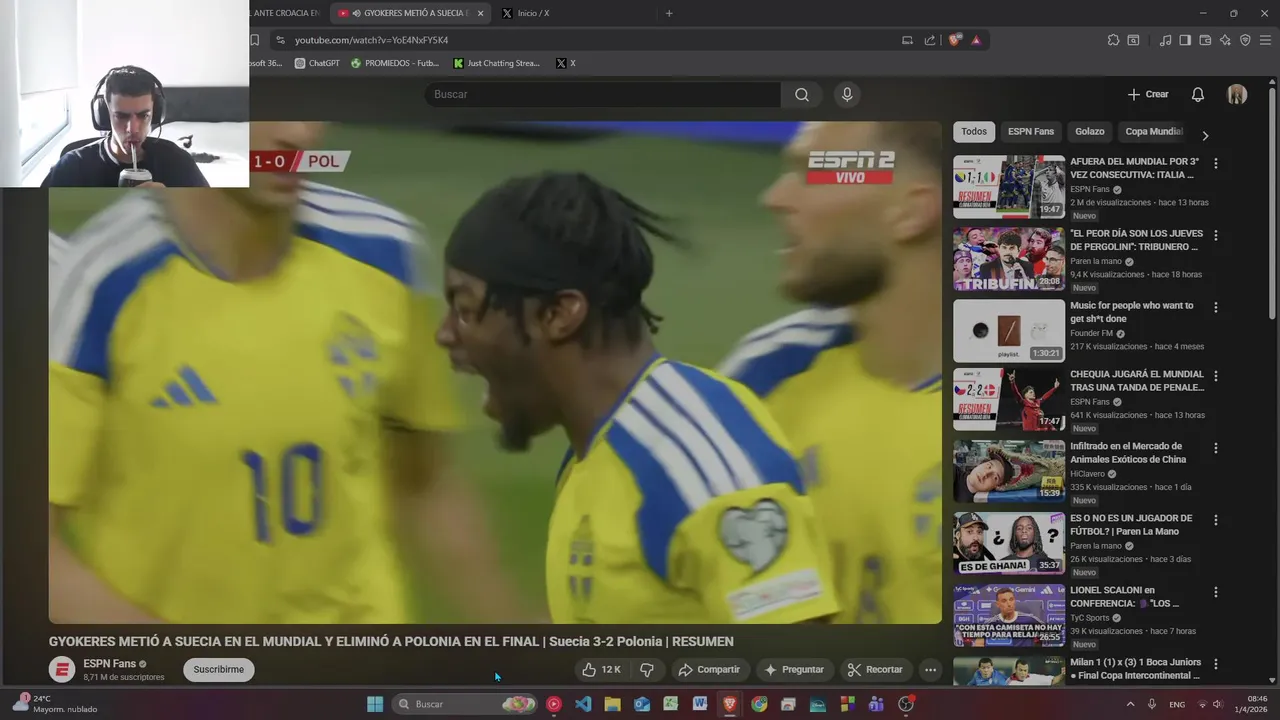Click the Recortar clip button
This screenshot has height=720, width=1280.
click(x=875, y=669)
